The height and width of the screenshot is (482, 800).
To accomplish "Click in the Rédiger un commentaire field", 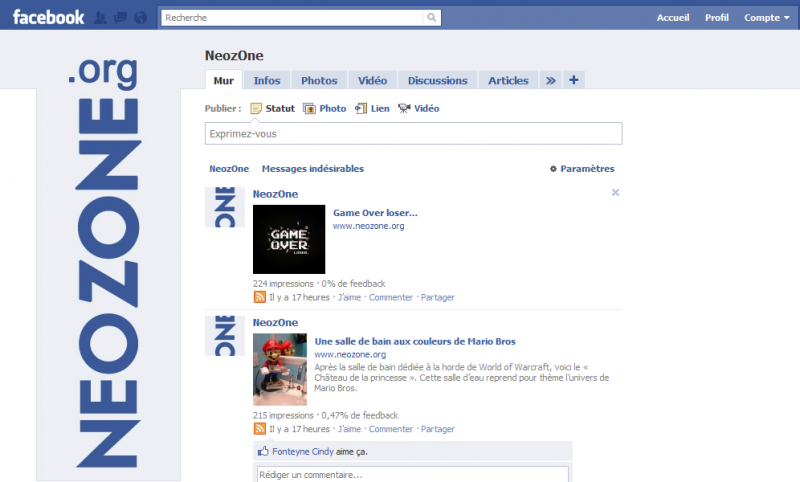I will (x=412, y=474).
